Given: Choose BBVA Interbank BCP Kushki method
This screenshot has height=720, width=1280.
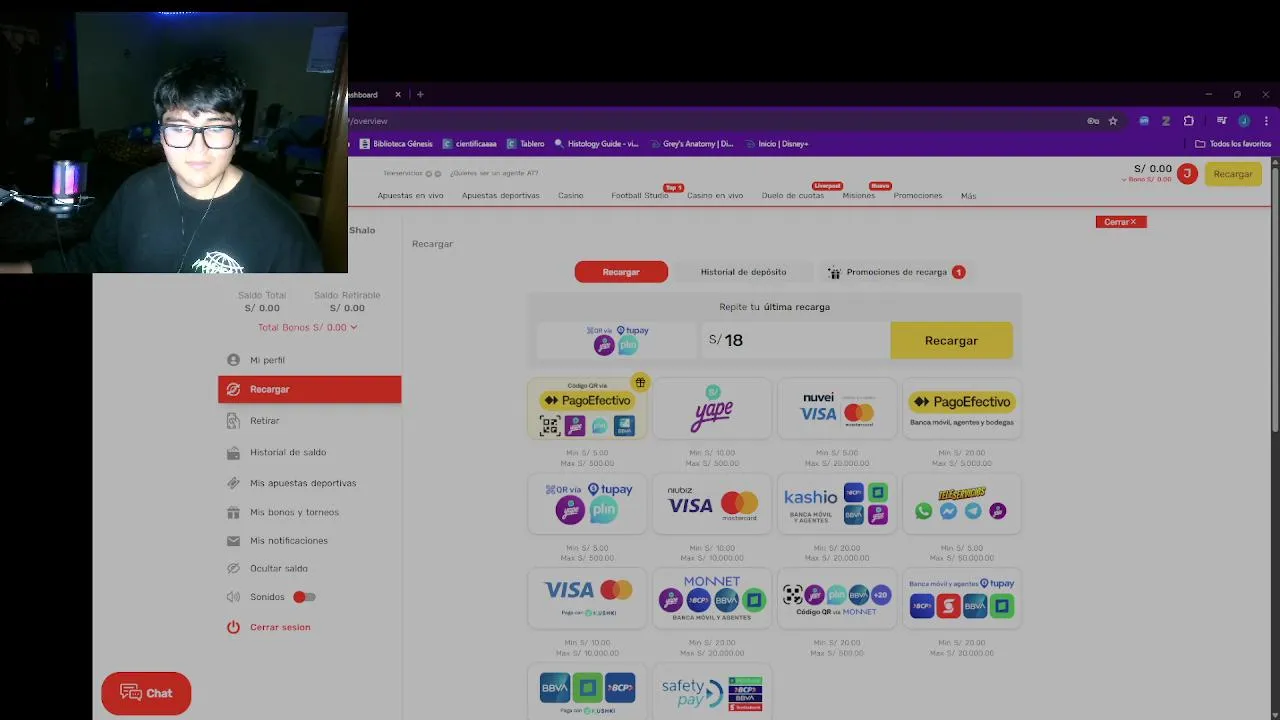Looking at the screenshot, I should [x=587, y=692].
